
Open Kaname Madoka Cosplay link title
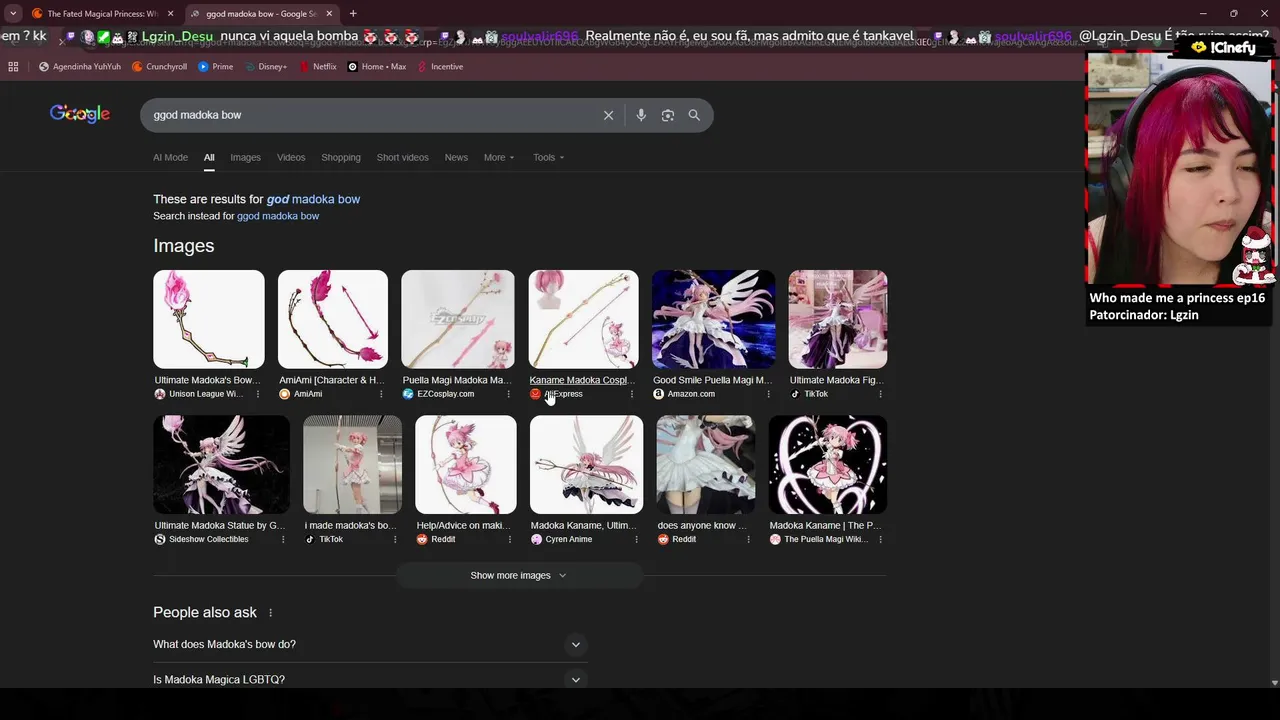click(582, 380)
